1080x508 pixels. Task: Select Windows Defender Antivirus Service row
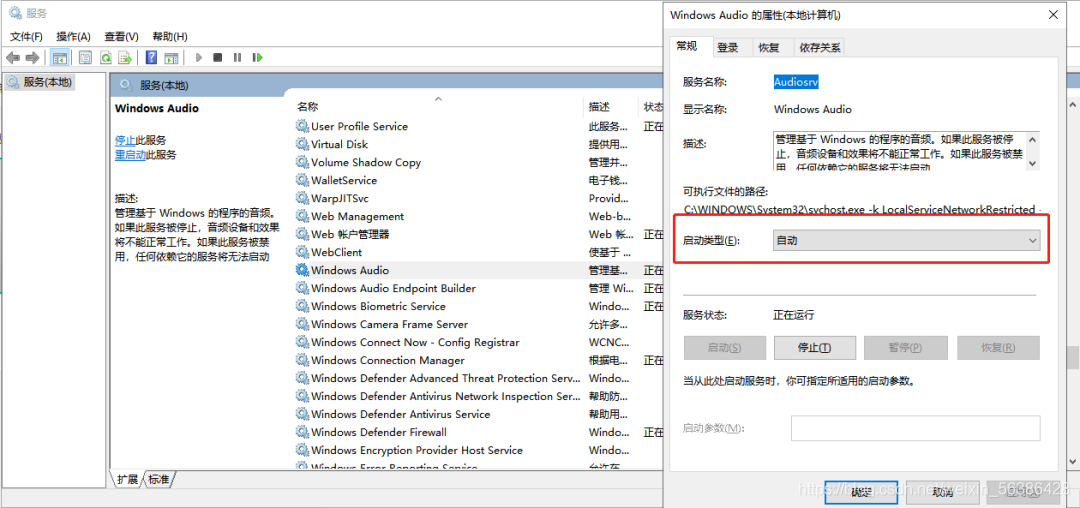[x=401, y=414]
